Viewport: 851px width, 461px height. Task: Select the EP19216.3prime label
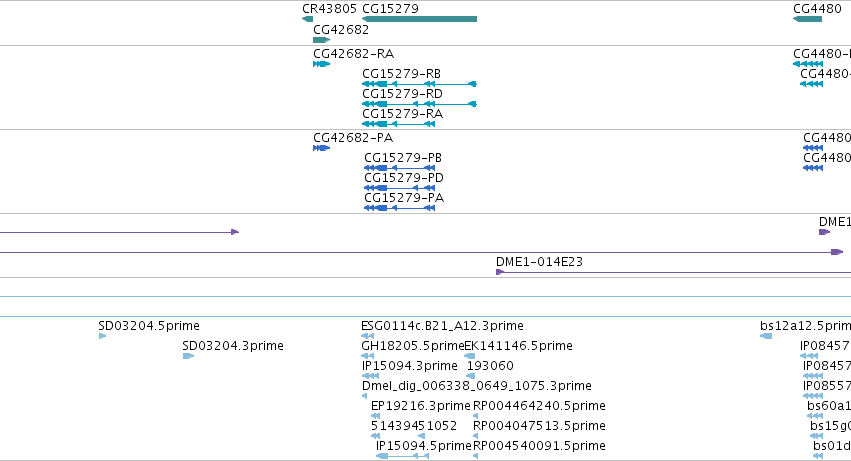[421, 406]
